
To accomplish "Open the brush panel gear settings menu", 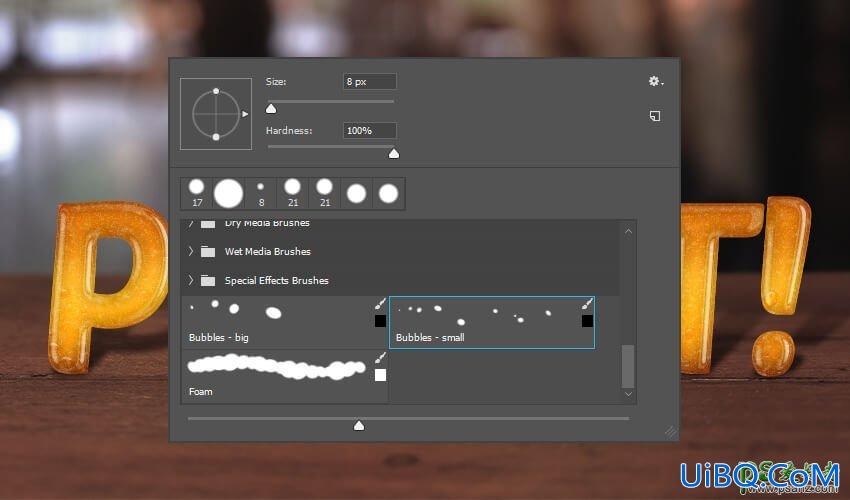I will 656,81.
